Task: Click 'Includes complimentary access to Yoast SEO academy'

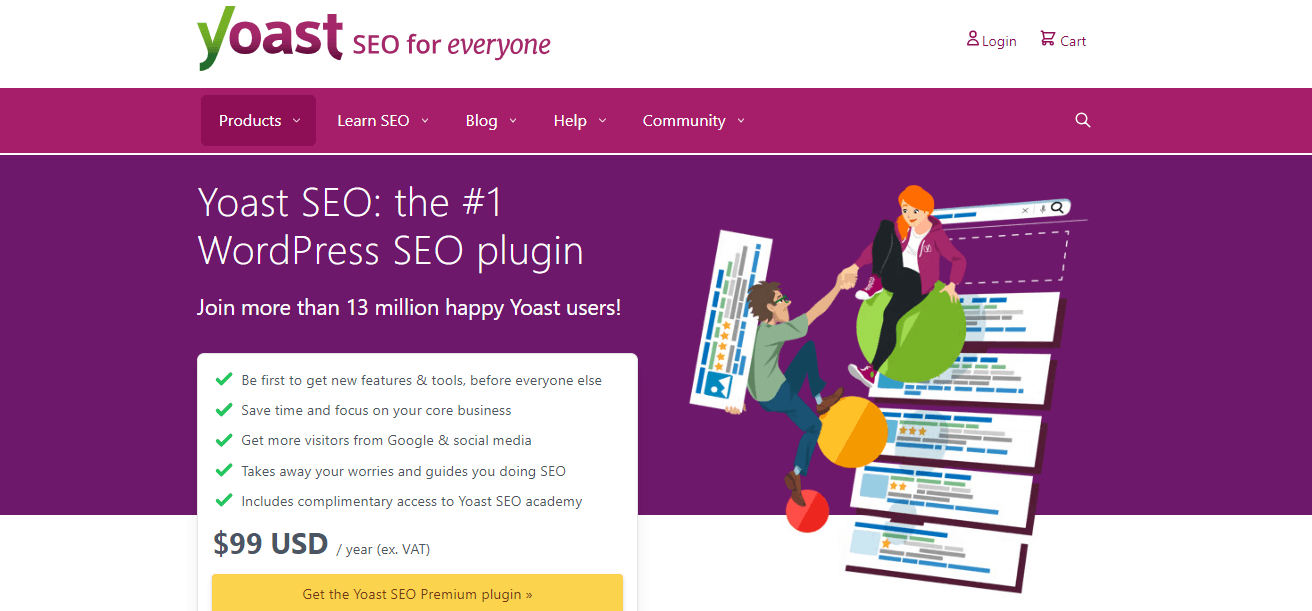Action: pos(412,501)
